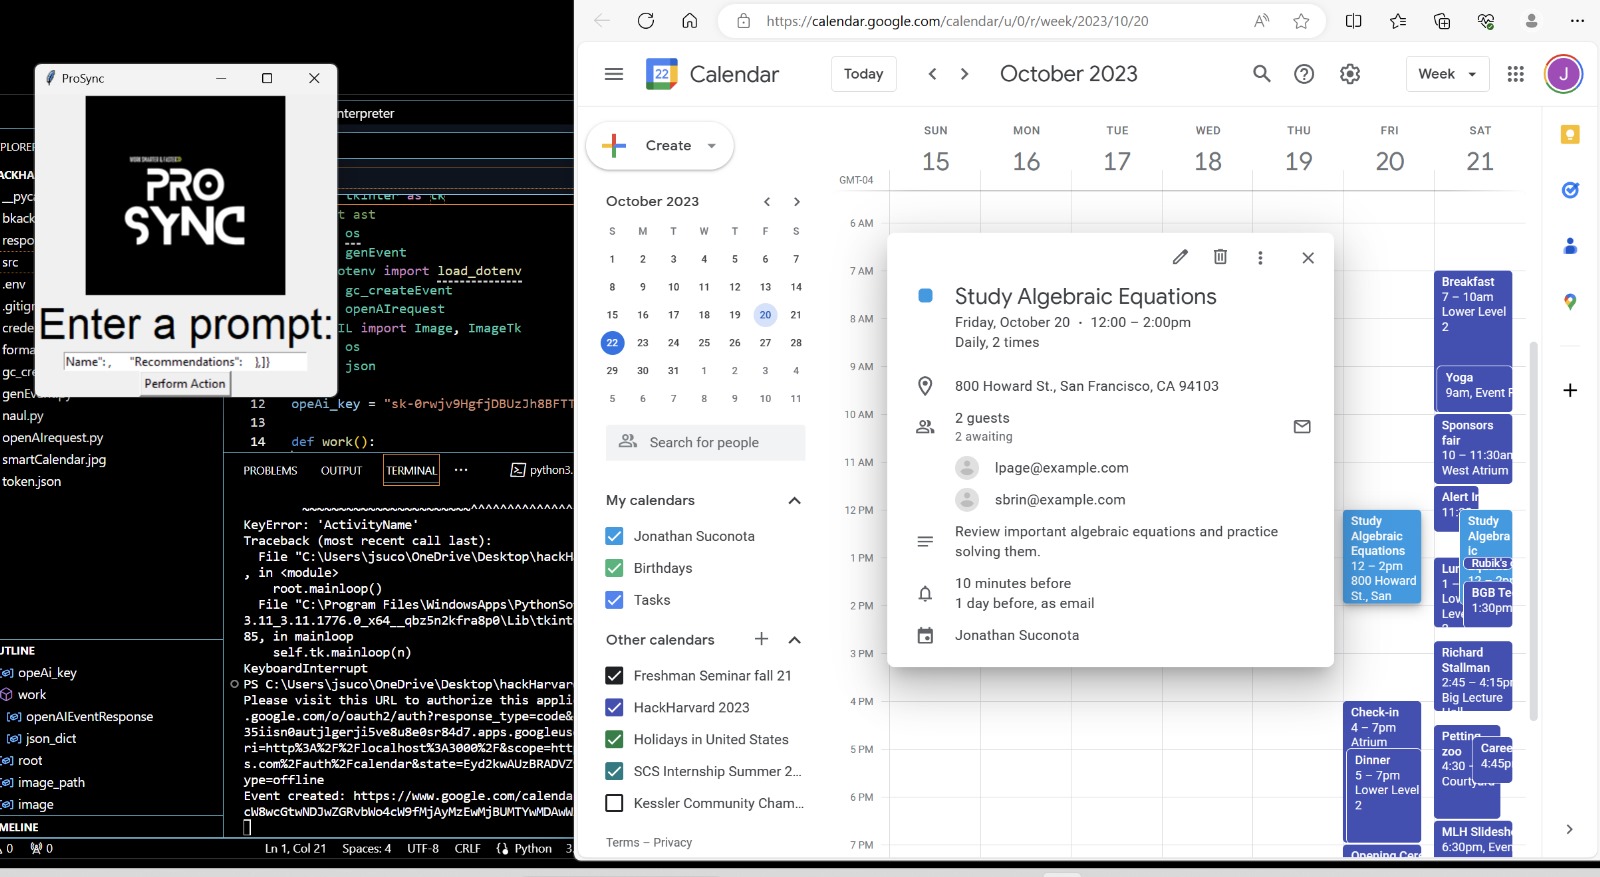Add this page to favorites star
This screenshot has width=1600, height=877.
tap(1301, 21)
